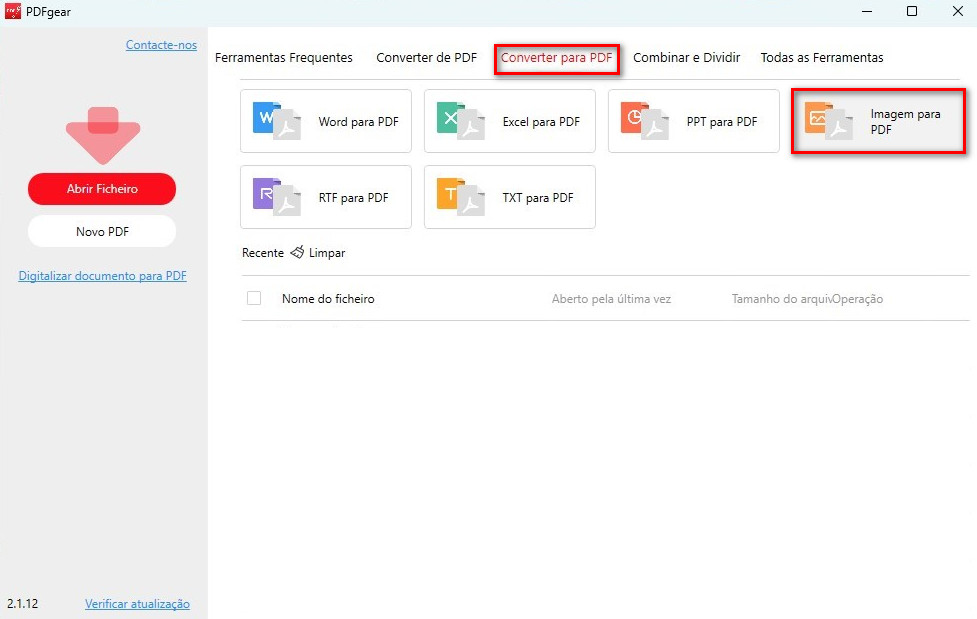Open the PPT para PDF converter
977x619 pixels.
point(693,121)
